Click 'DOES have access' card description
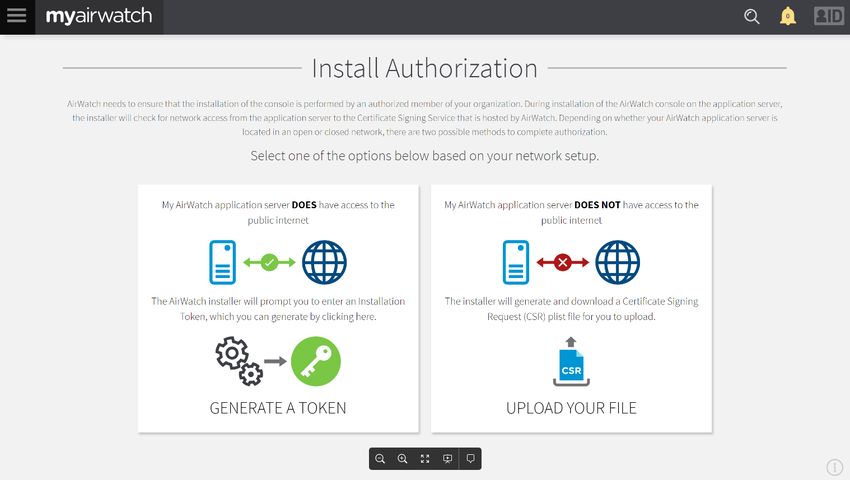This screenshot has height=480, width=850. click(278, 213)
